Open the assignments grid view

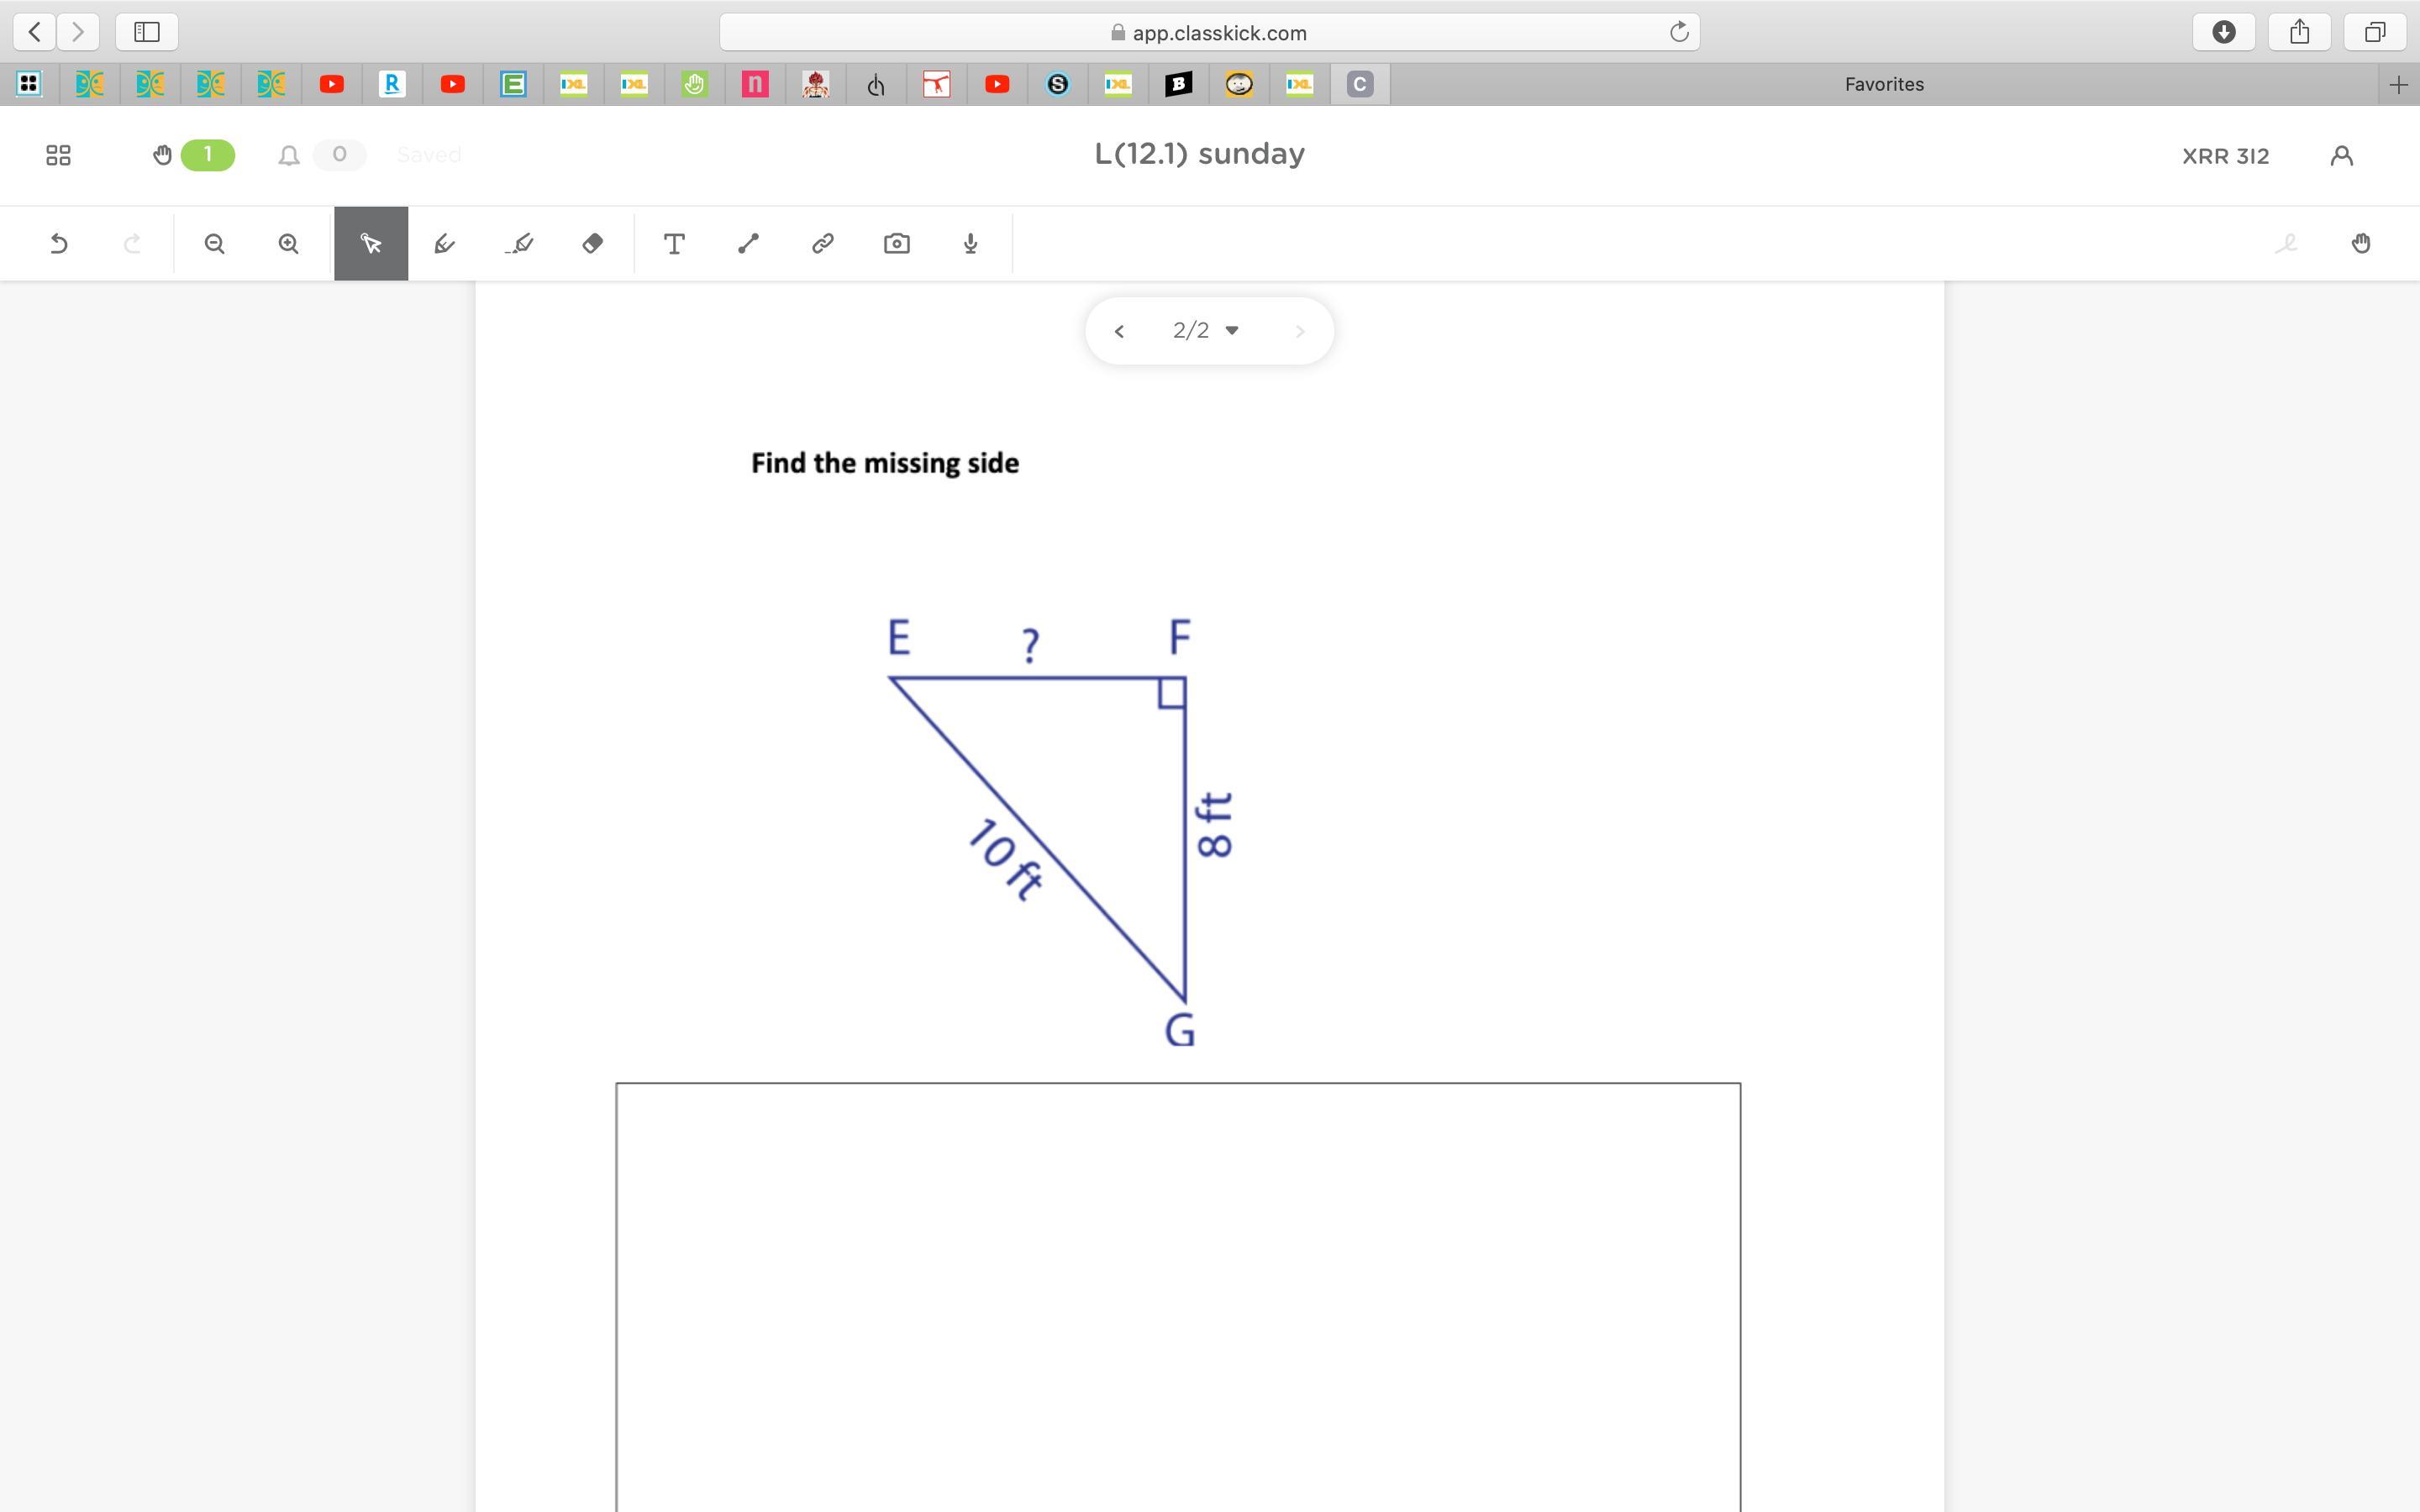click(58, 155)
